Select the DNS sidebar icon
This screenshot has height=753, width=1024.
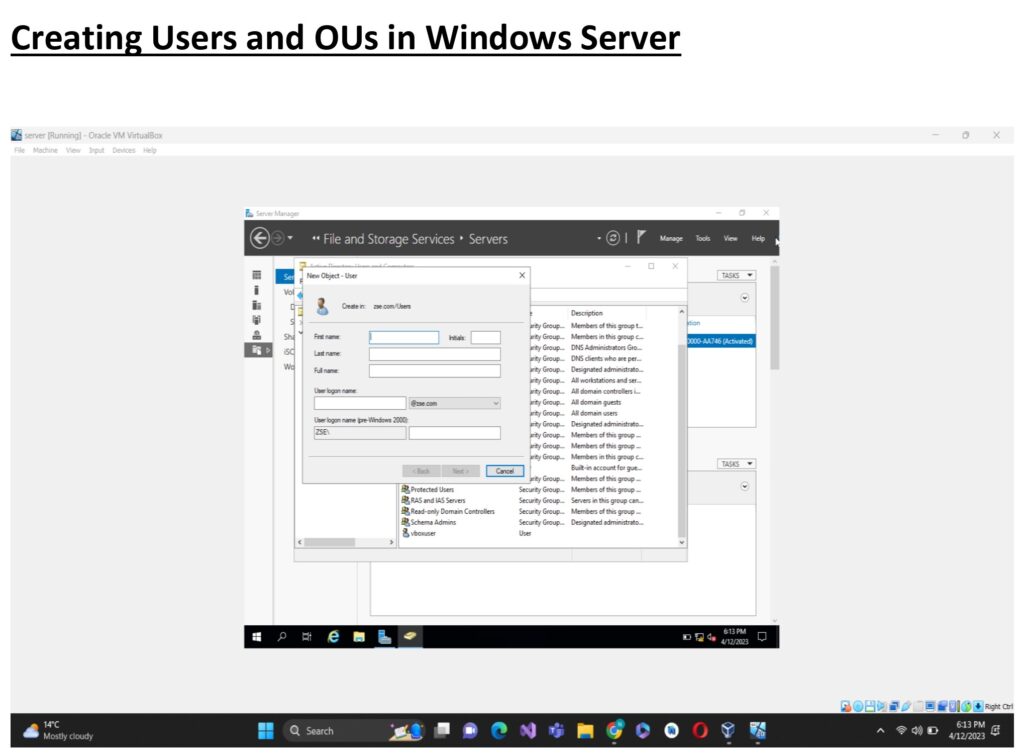[257, 335]
